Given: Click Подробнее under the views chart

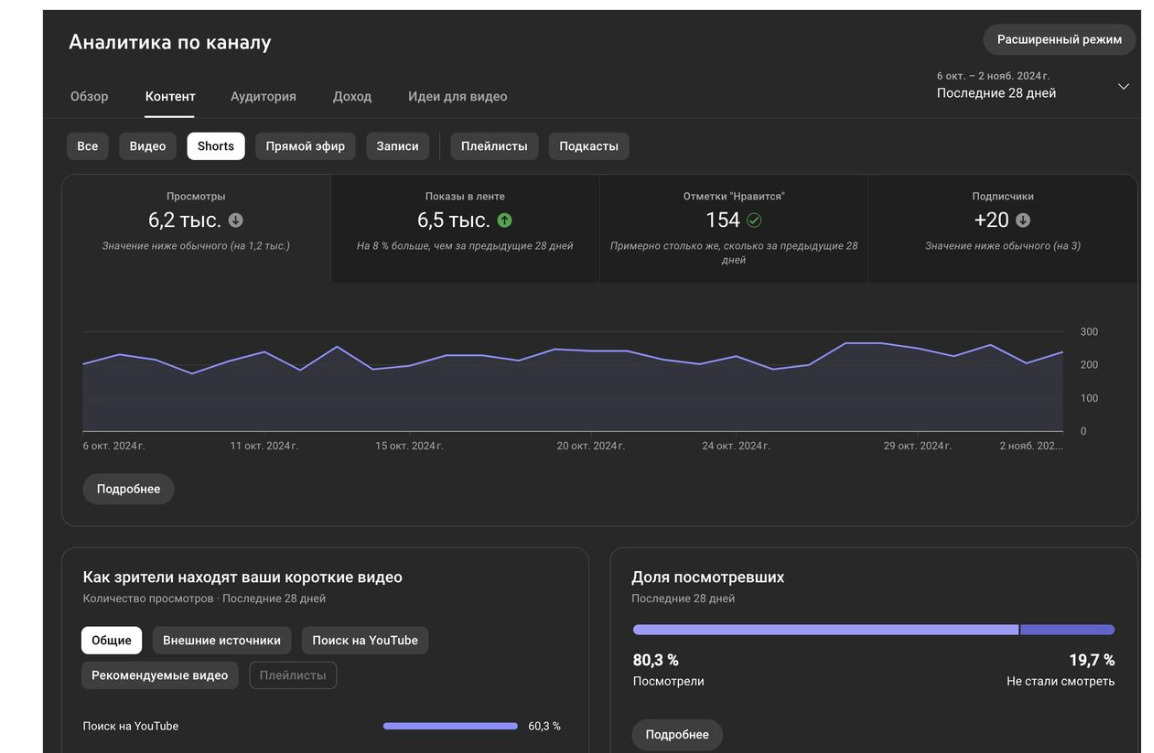Looking at the screenshot, I should 129,489.
